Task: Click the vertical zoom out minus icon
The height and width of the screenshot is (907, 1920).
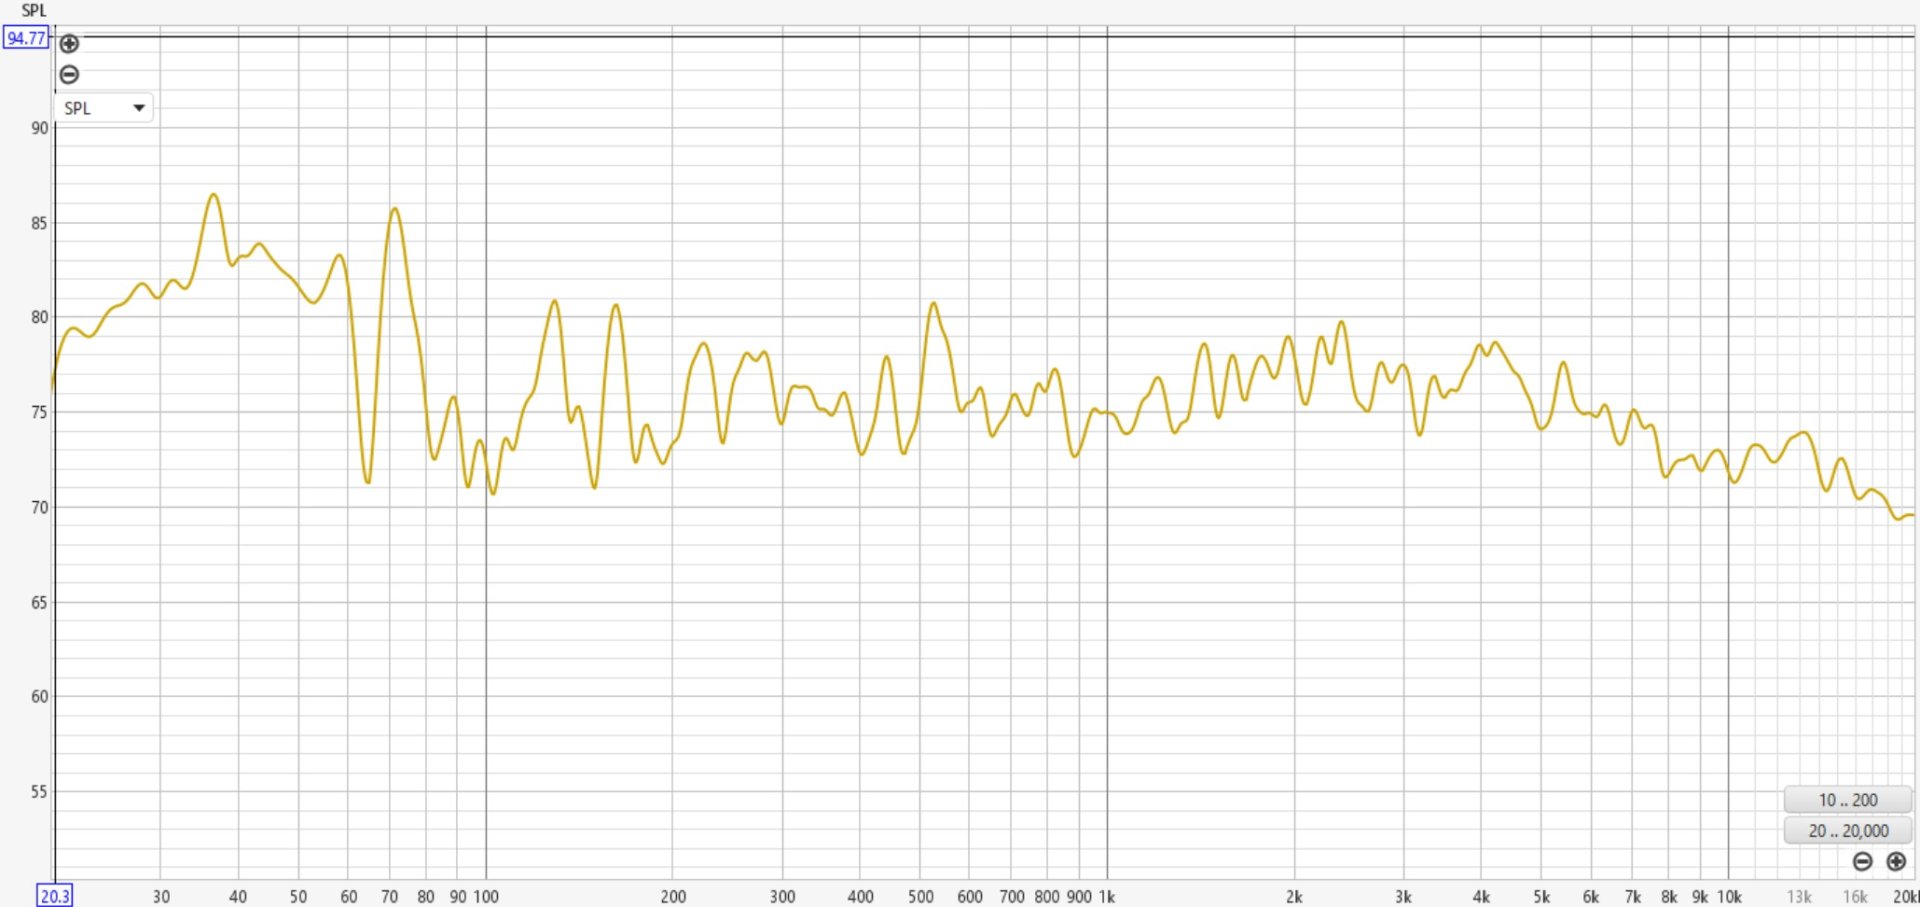Action: point(69,74)
